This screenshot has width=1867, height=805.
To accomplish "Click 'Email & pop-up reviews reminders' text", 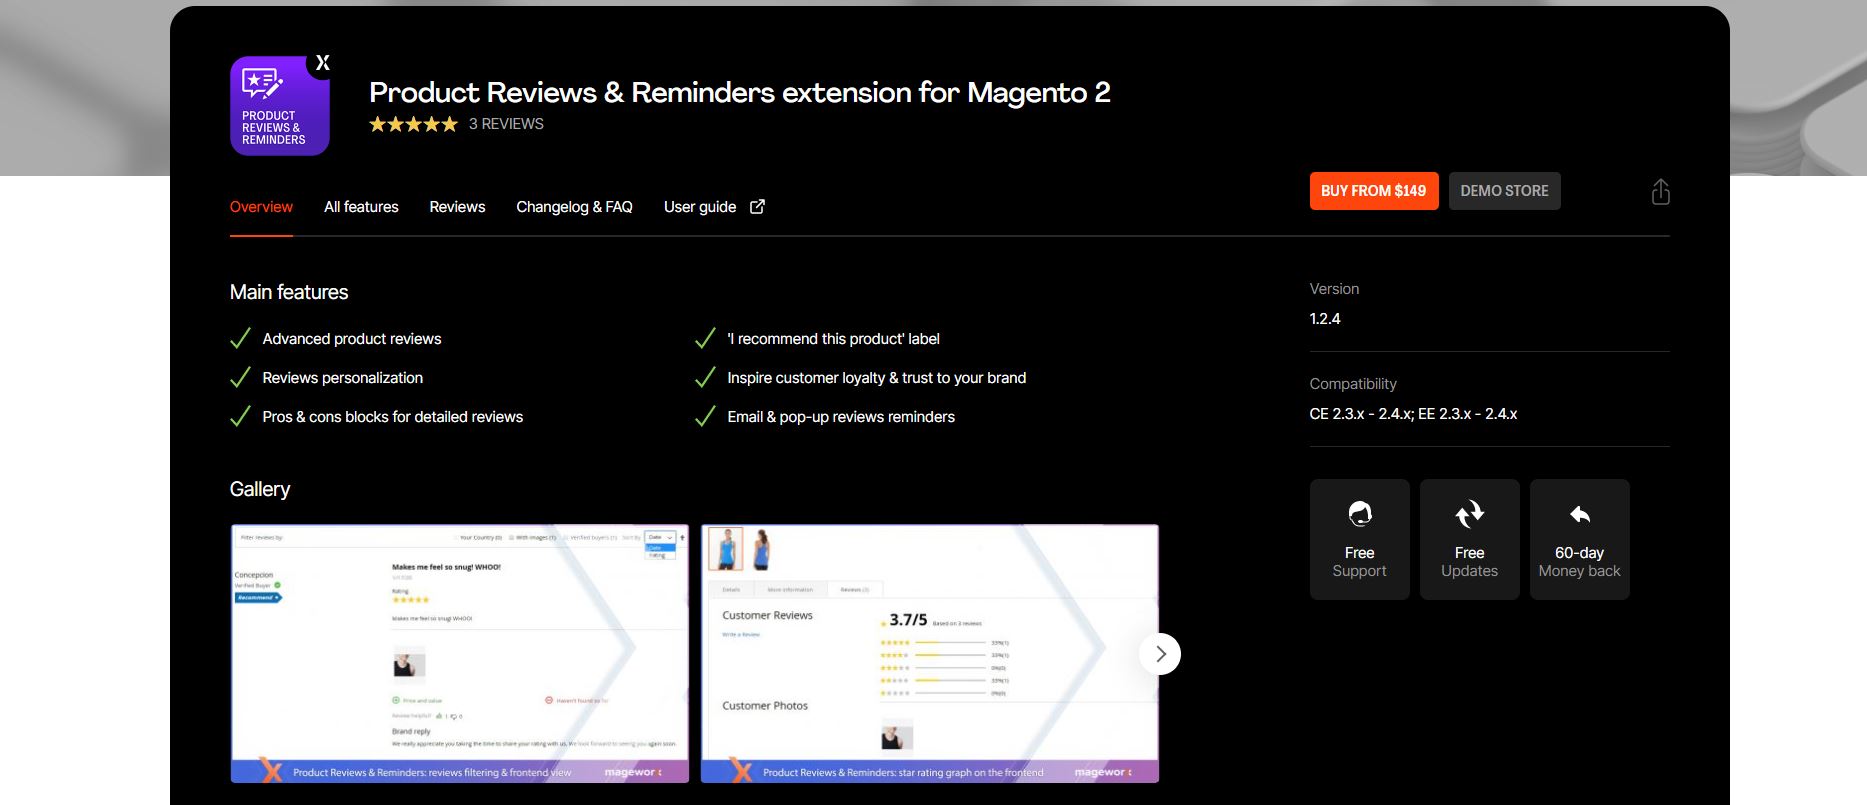I will pos(841,417).
